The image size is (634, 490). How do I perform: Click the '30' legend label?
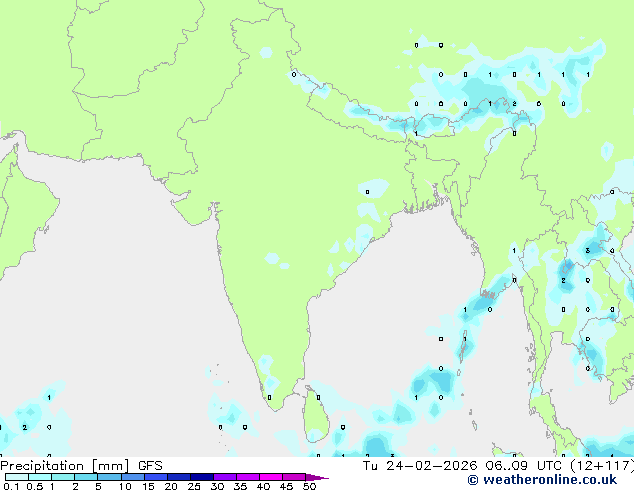coord(217,486)
